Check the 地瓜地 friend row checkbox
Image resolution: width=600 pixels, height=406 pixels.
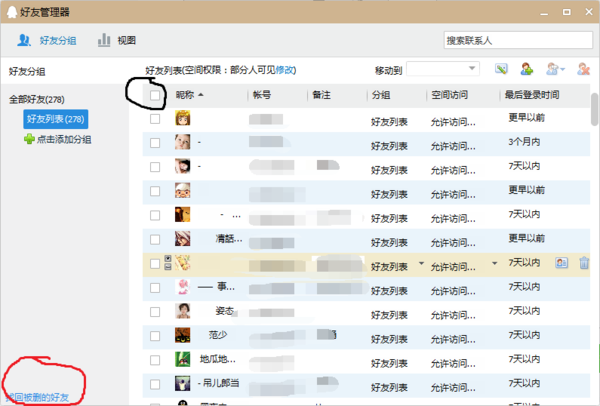155,360
